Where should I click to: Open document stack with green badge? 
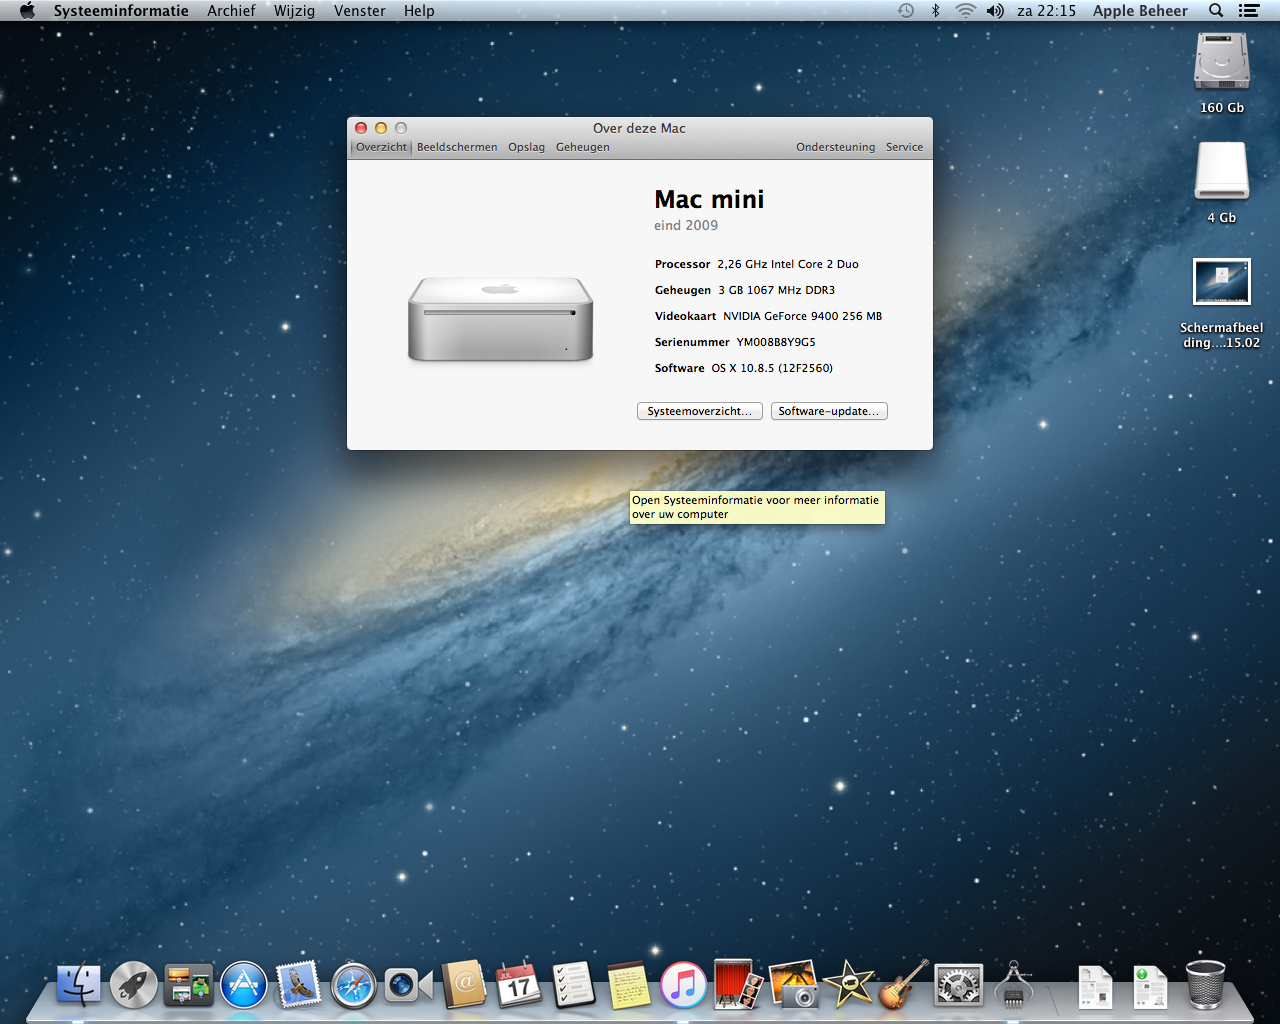pyautogui.click(x=1150, y=987)
